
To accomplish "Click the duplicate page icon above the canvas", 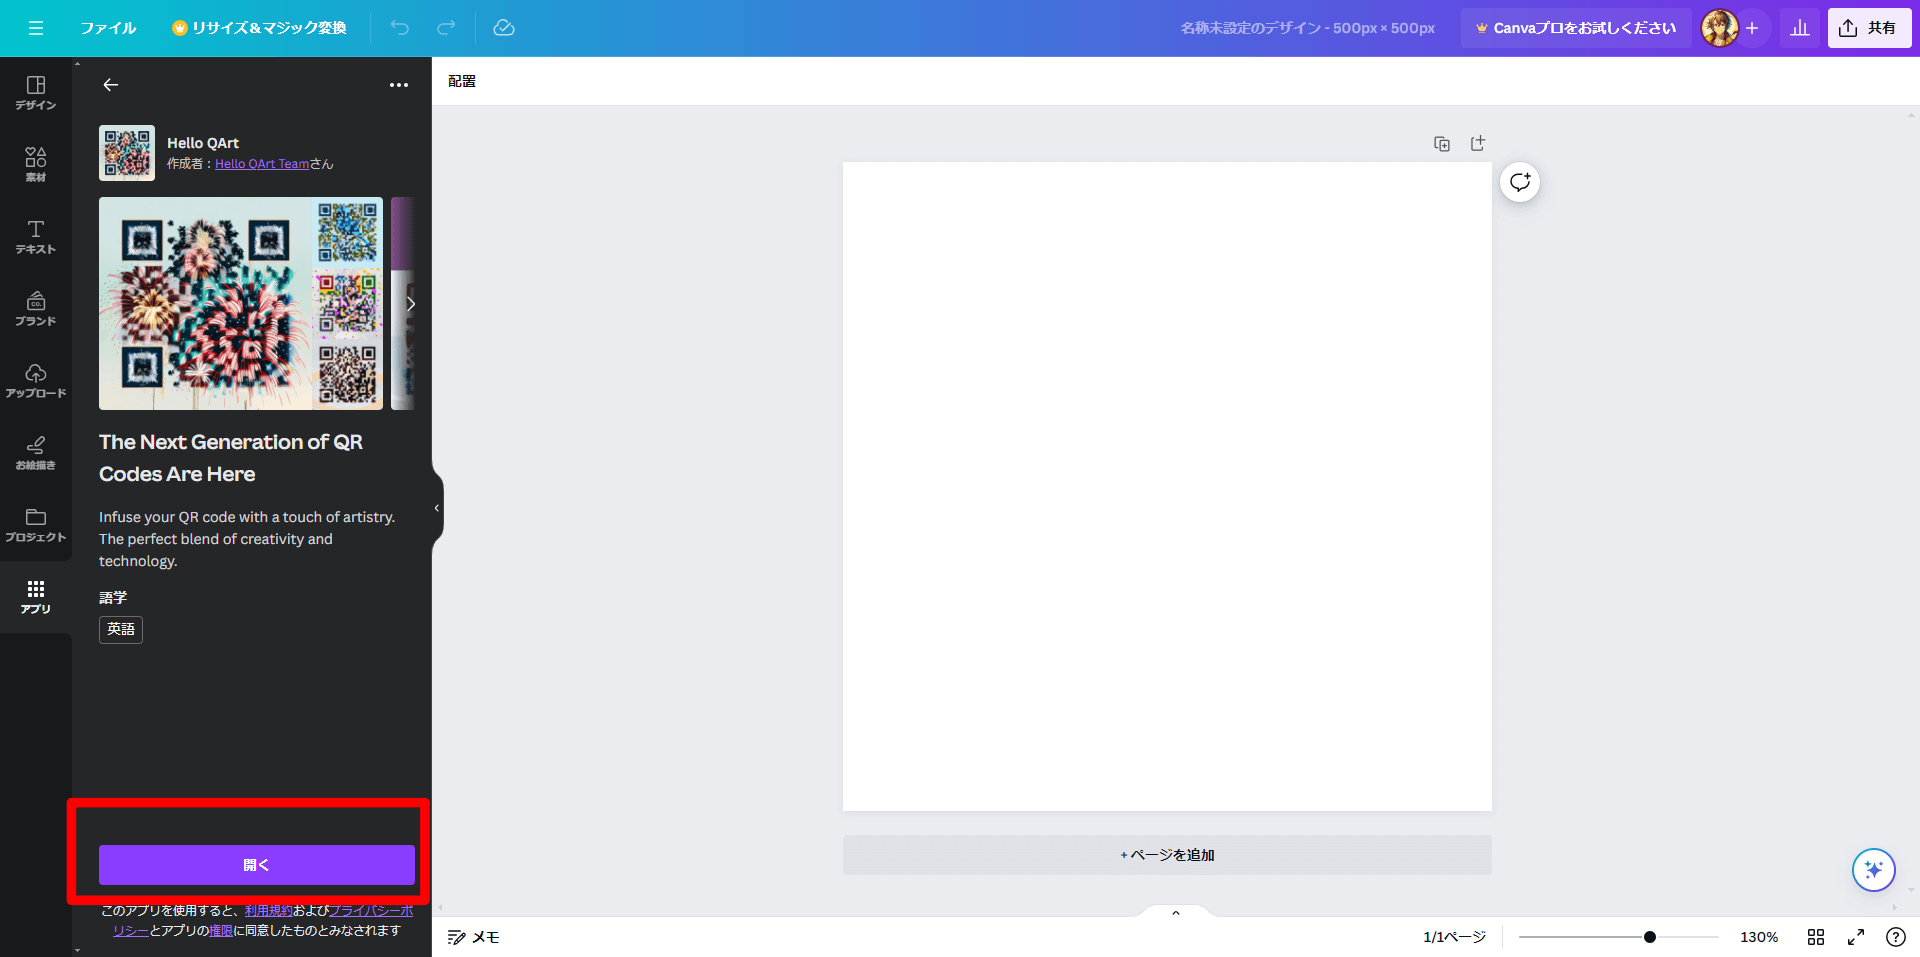I will pos(1442,143).
